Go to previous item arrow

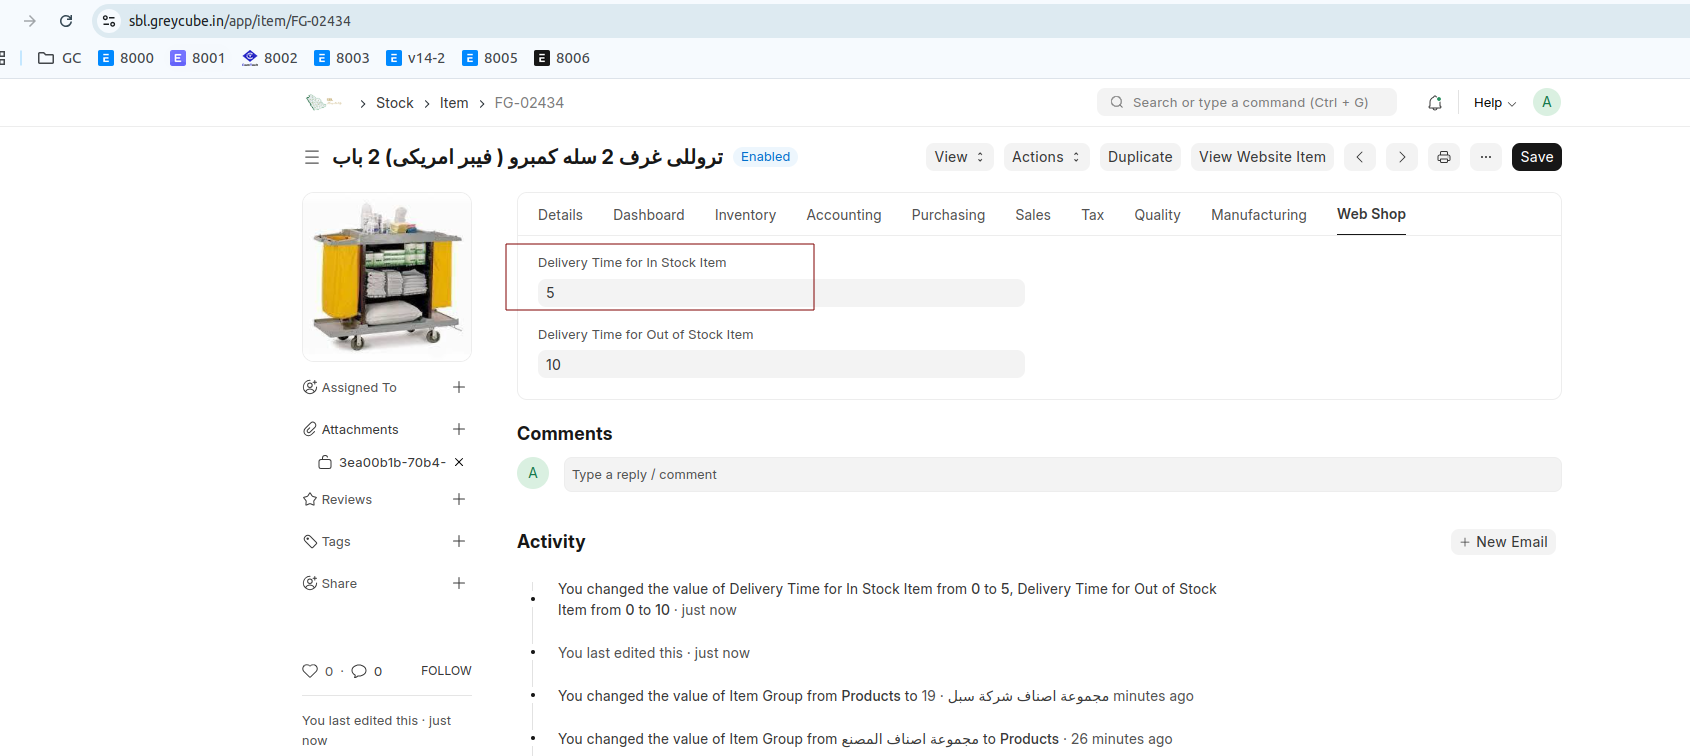pos(1359,157)
